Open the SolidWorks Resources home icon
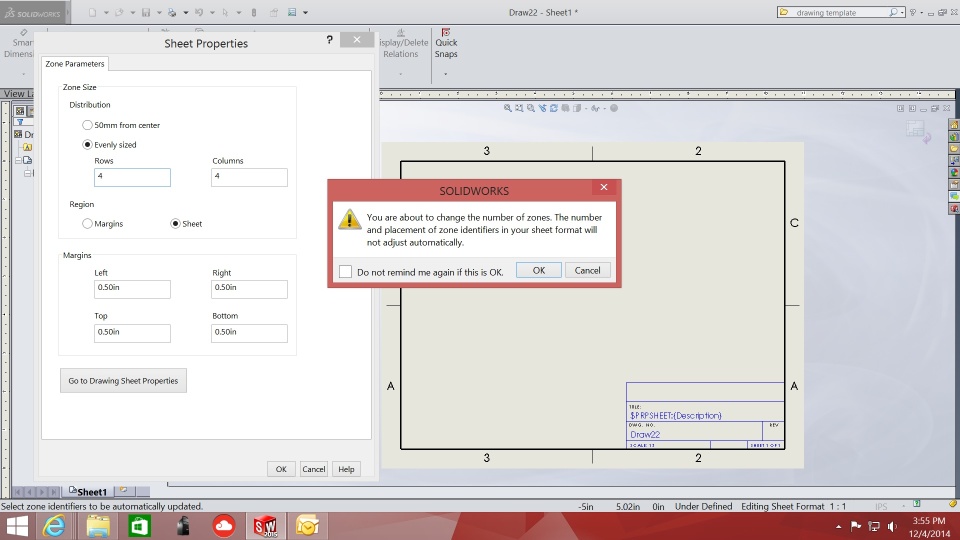 pyautogui.click(x=954, y=124)
